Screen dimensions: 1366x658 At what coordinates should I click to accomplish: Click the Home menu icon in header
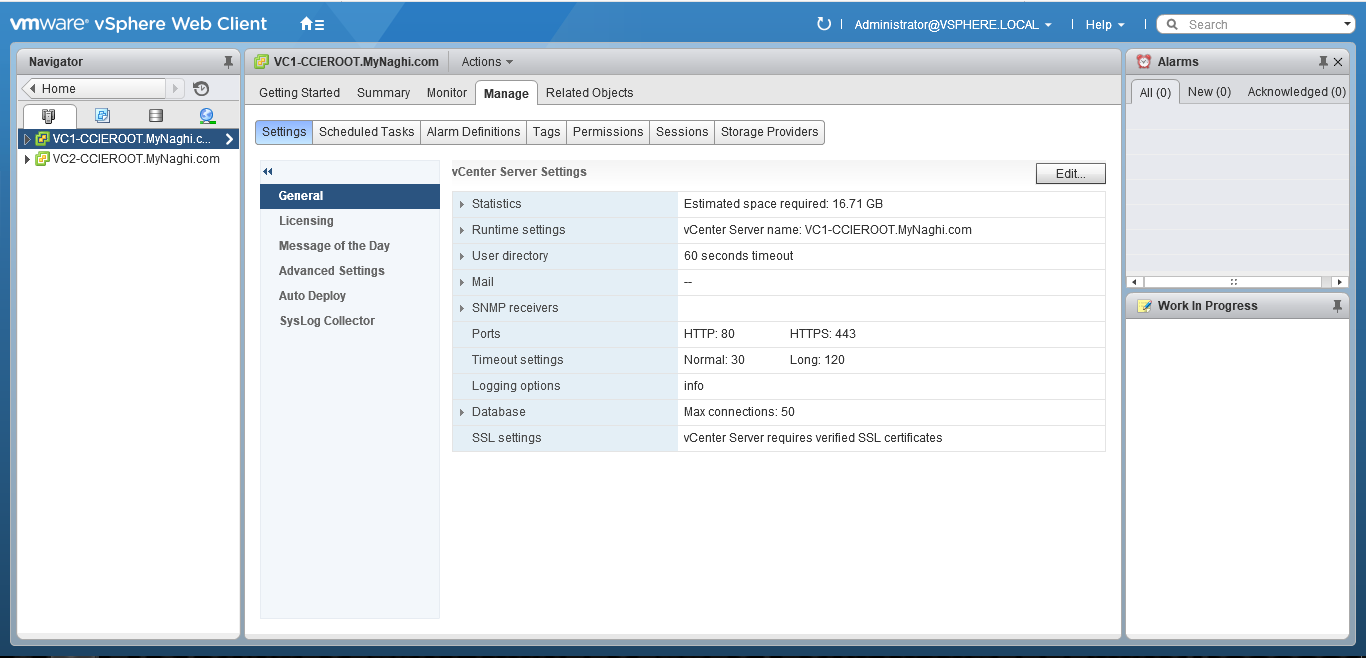[311, 24]
